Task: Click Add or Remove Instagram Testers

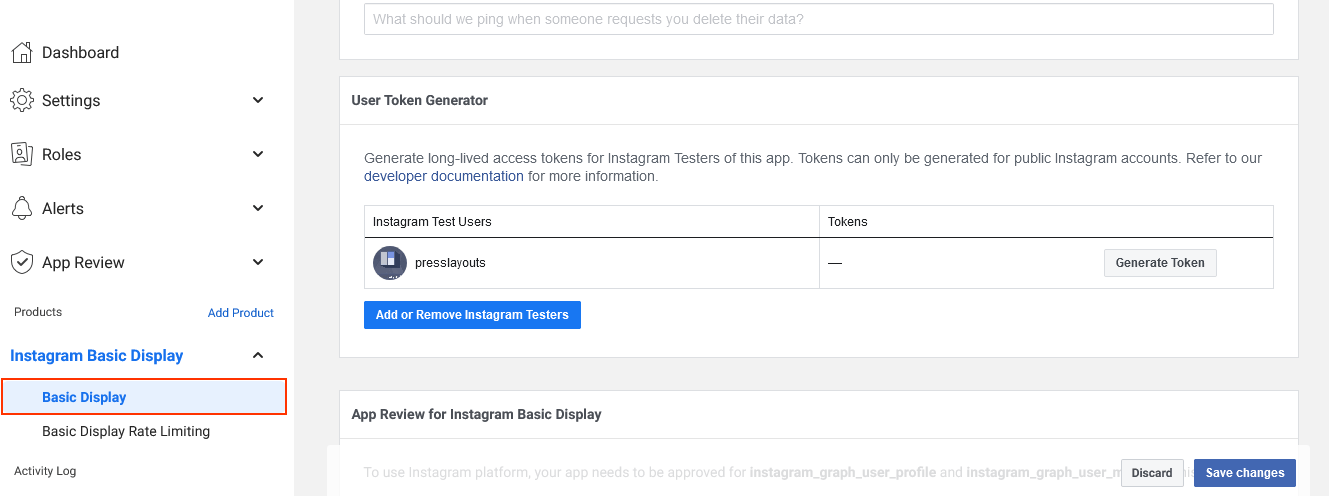Action: 472,315
